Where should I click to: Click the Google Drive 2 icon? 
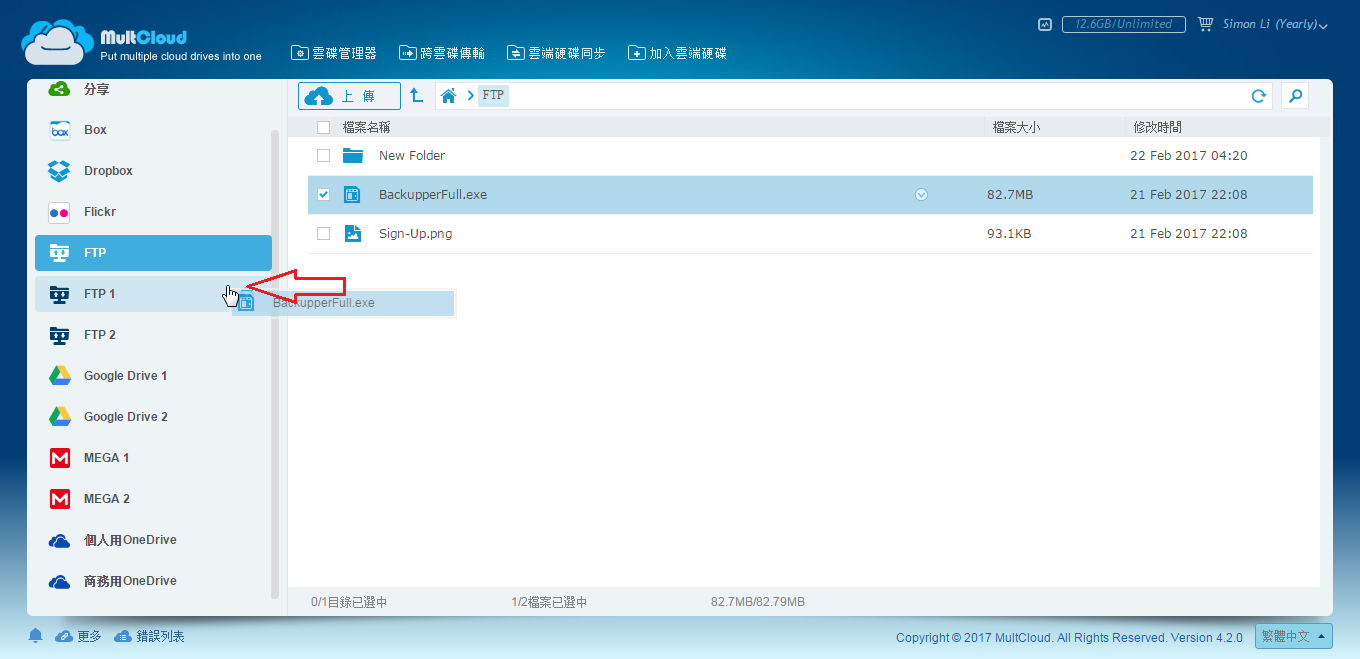(x=60, y=417)
